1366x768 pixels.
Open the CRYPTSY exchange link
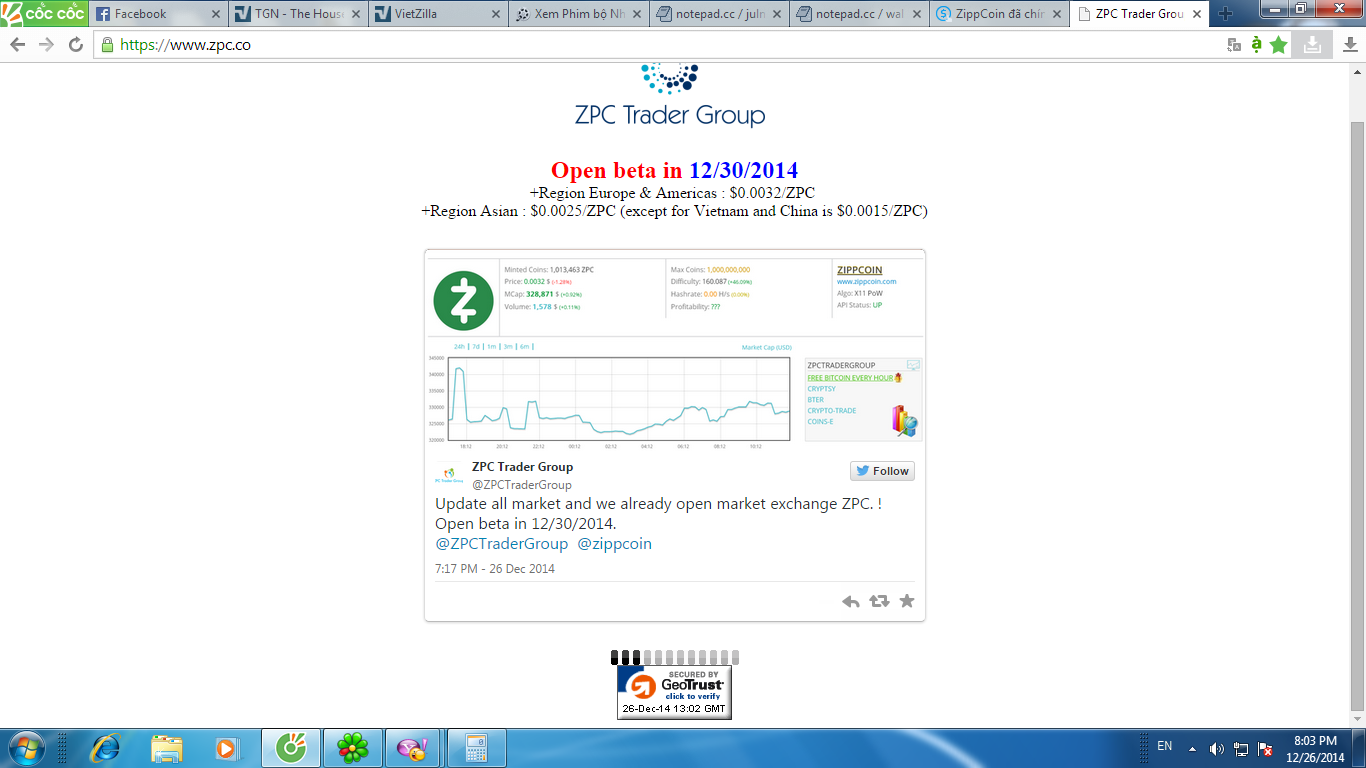tap(821, 389)
